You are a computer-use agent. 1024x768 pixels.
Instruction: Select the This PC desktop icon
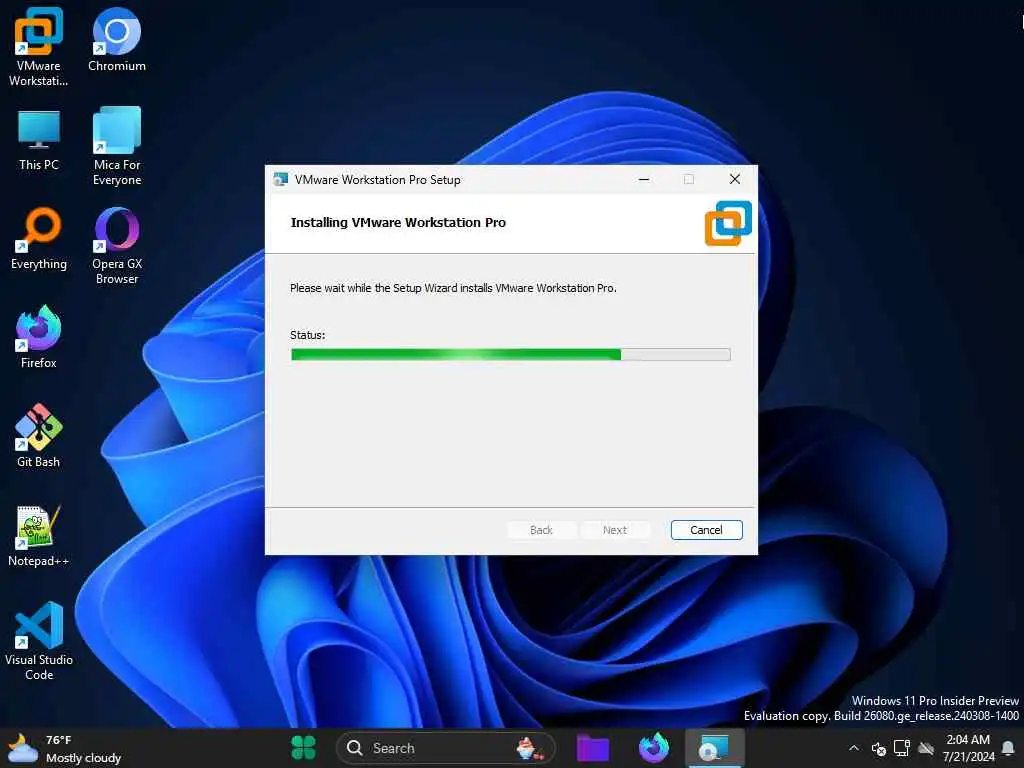pyautogui.click(x=39, y=140)
